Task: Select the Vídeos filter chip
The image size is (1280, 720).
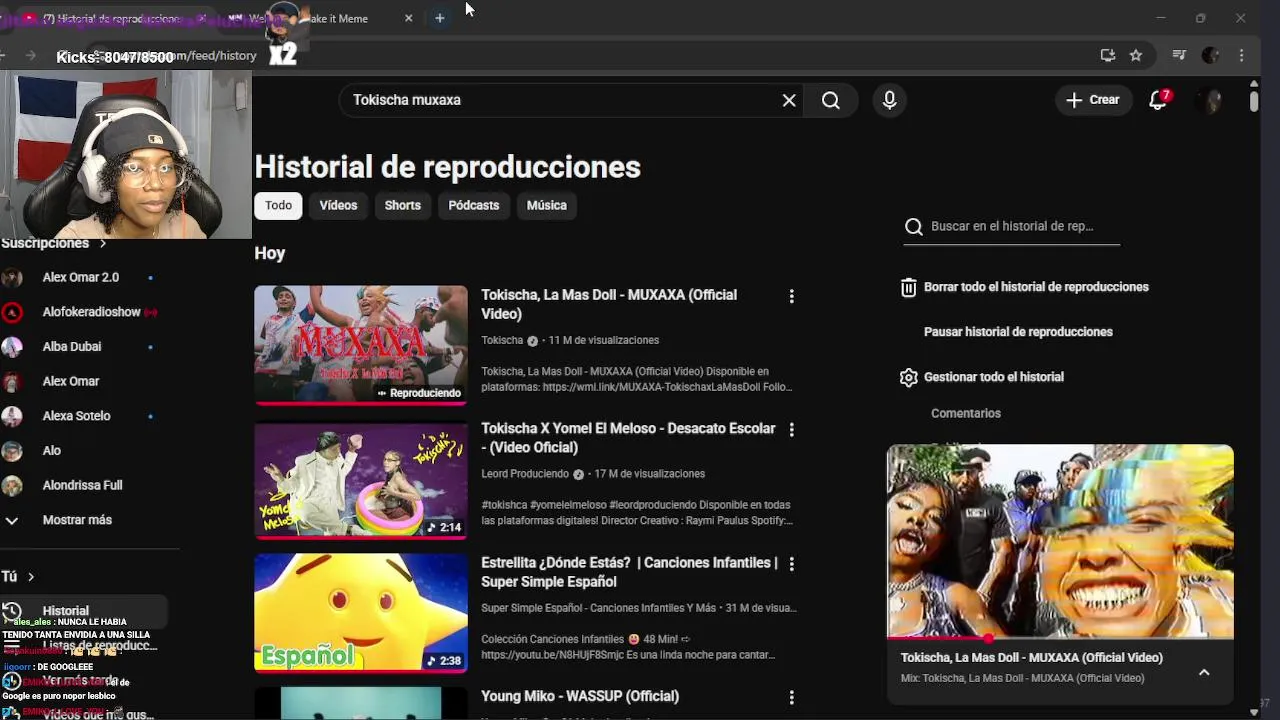Action: 338,205
